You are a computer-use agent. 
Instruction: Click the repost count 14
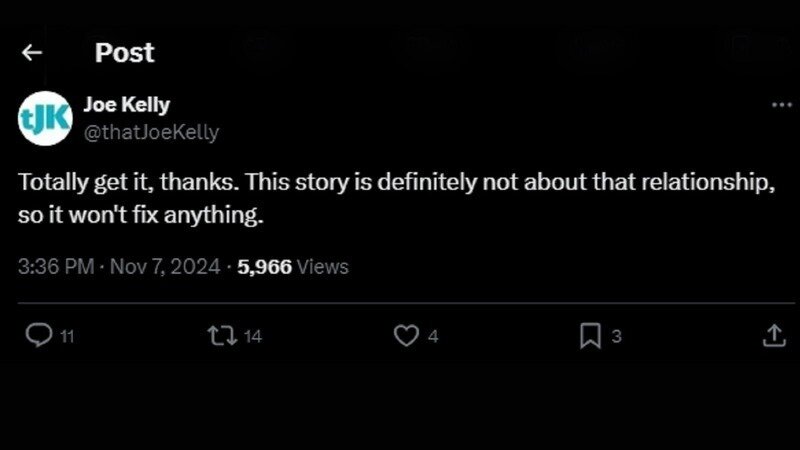coord(252,337)
